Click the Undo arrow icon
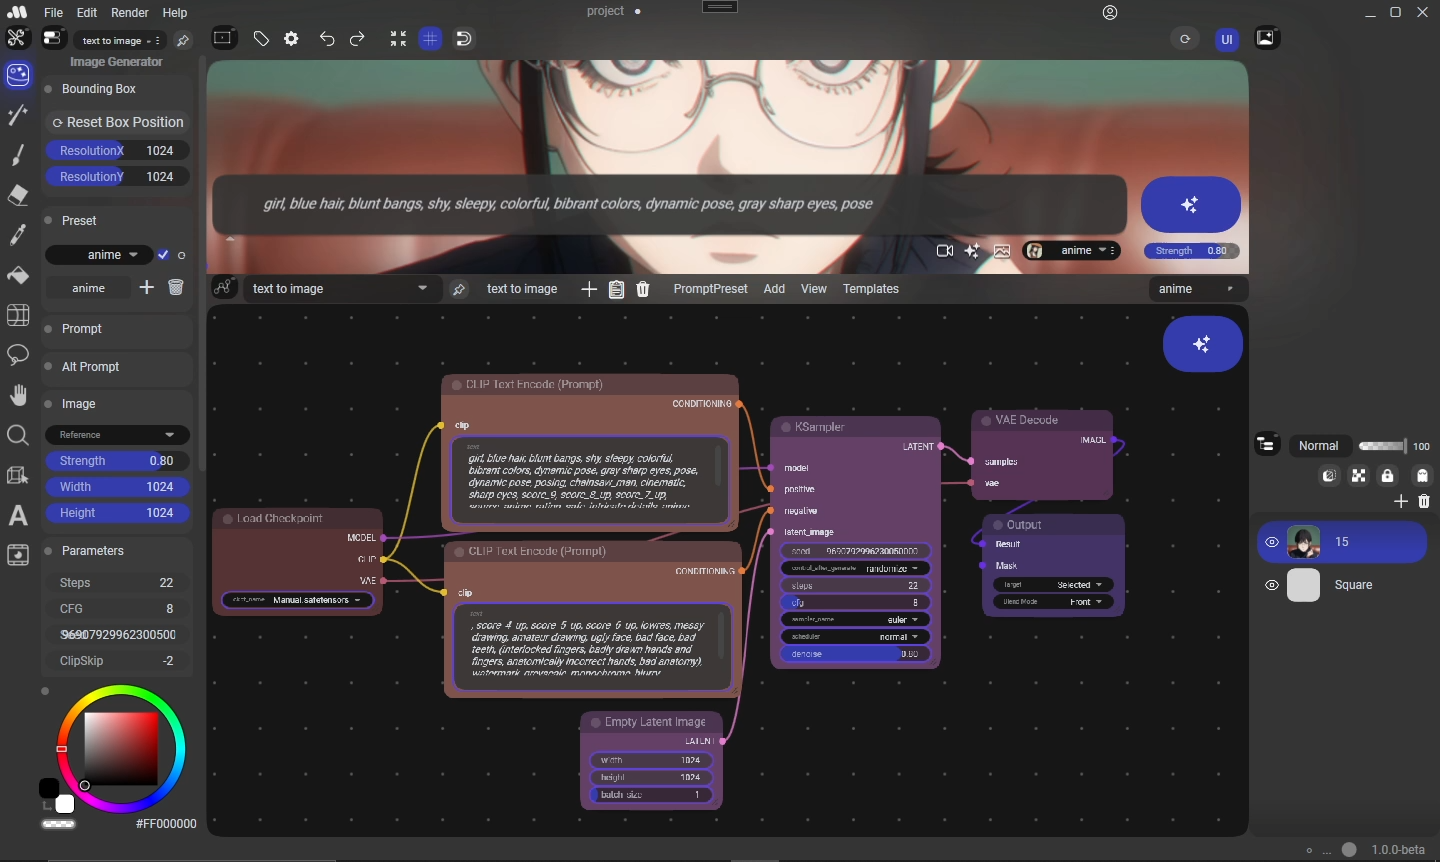The image size is (1440, 862). point(327,39)
